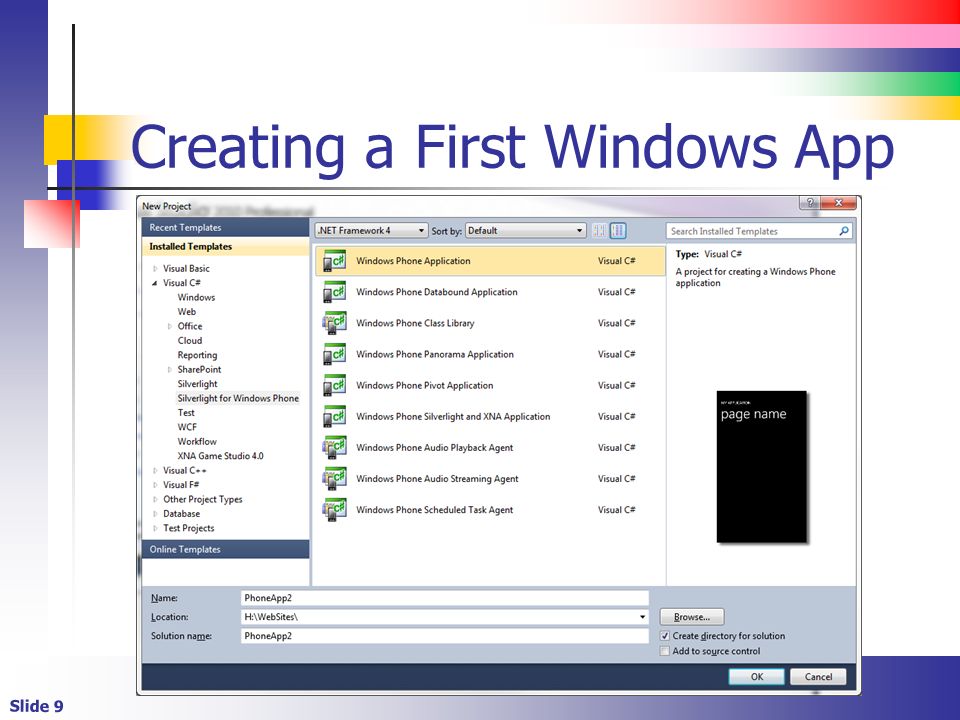This screenshot has width=960, height=720.
Task: Click the Audio Streaming Agent icon
Action: 335,479
